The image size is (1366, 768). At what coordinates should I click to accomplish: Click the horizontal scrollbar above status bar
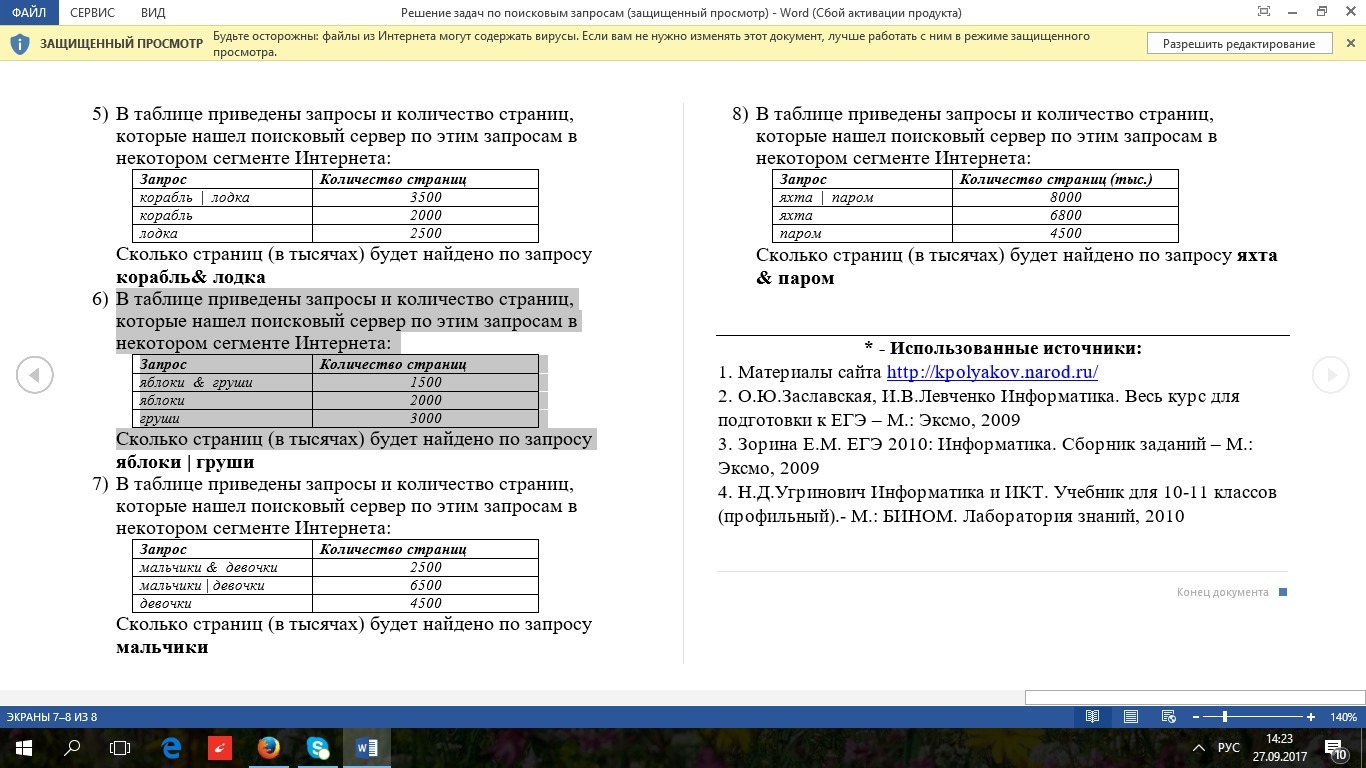coord(1190,697)
